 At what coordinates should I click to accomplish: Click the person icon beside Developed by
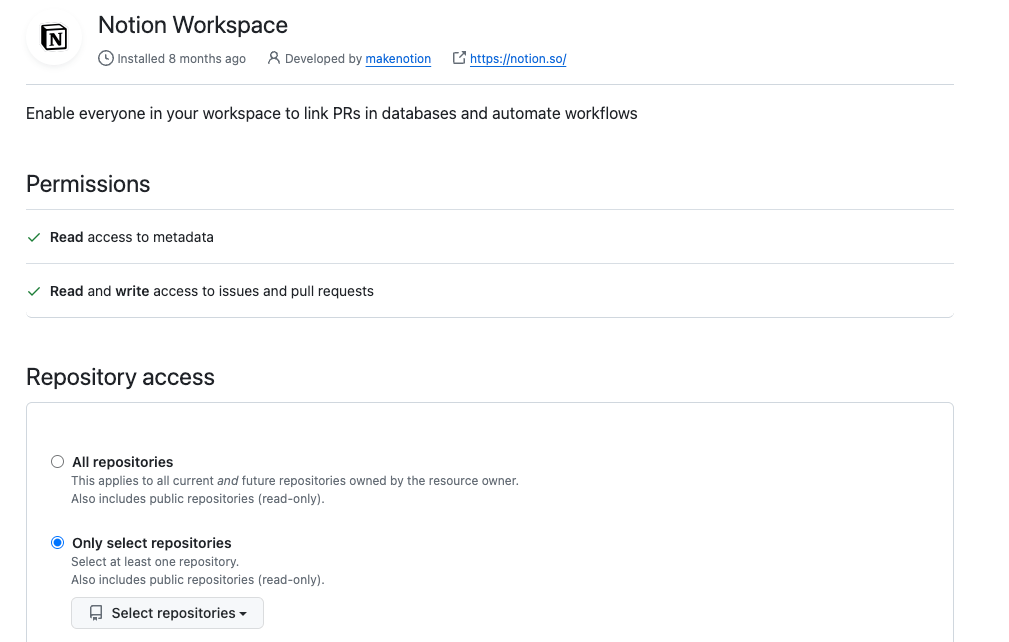274,58
